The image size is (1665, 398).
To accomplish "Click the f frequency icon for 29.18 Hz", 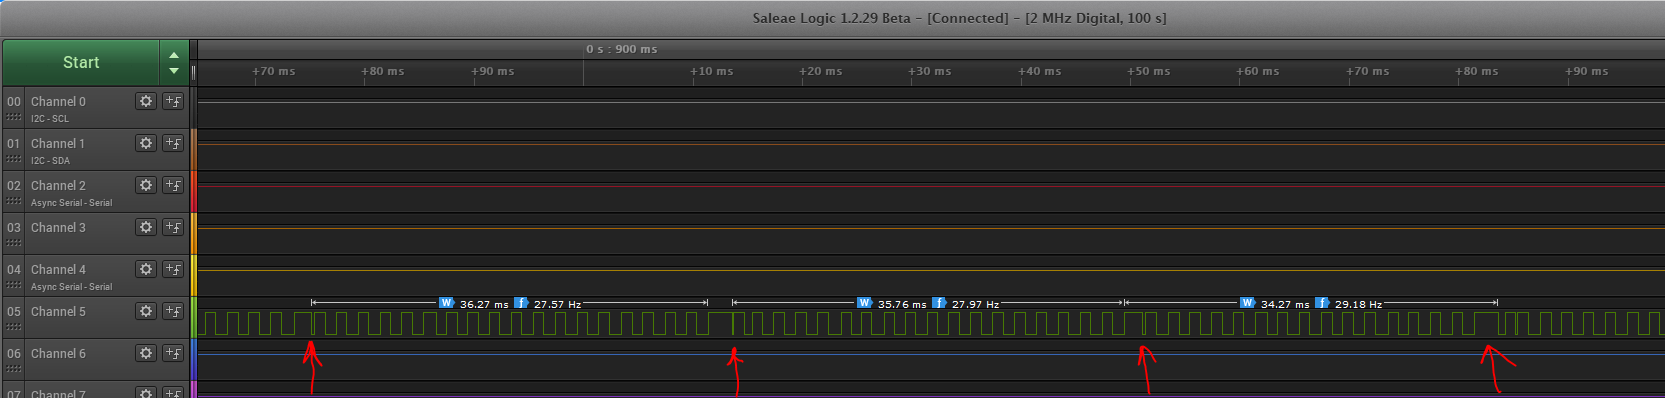I will click(x=1322, y=303).
